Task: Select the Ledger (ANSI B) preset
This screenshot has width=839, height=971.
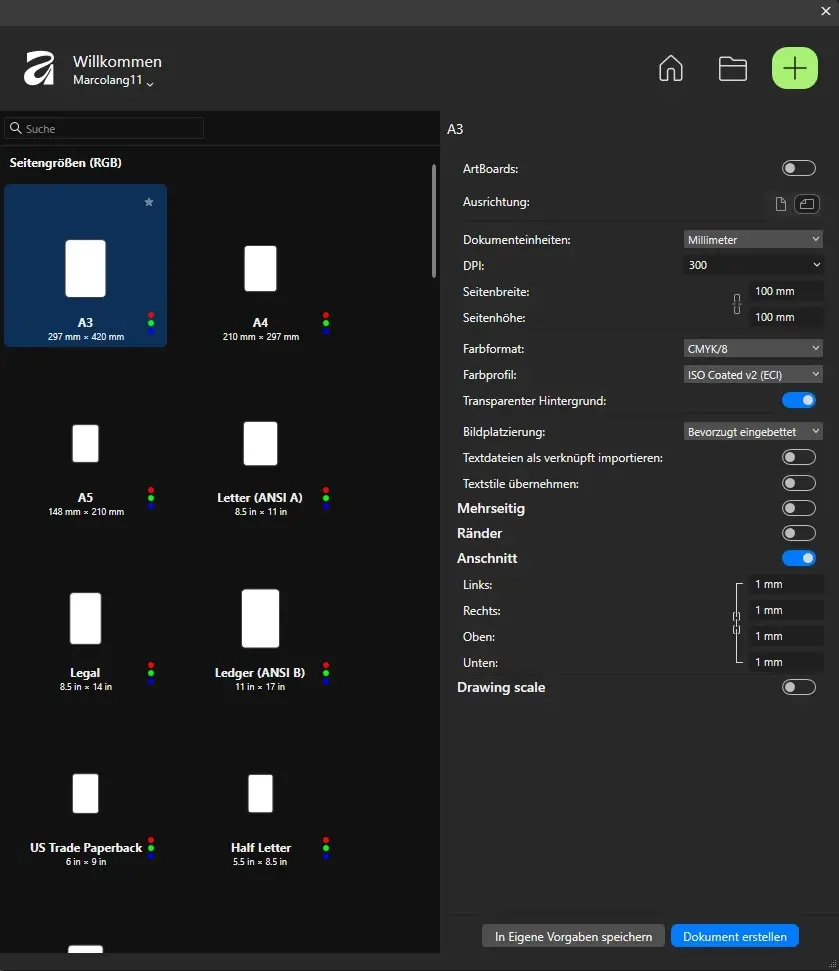Action: 260,616
